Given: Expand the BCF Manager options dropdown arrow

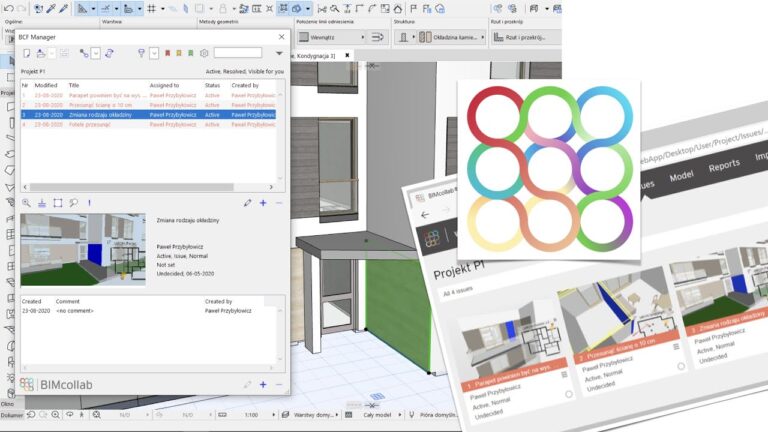Looking at the screenshot, I should click(x=279, y=53).
